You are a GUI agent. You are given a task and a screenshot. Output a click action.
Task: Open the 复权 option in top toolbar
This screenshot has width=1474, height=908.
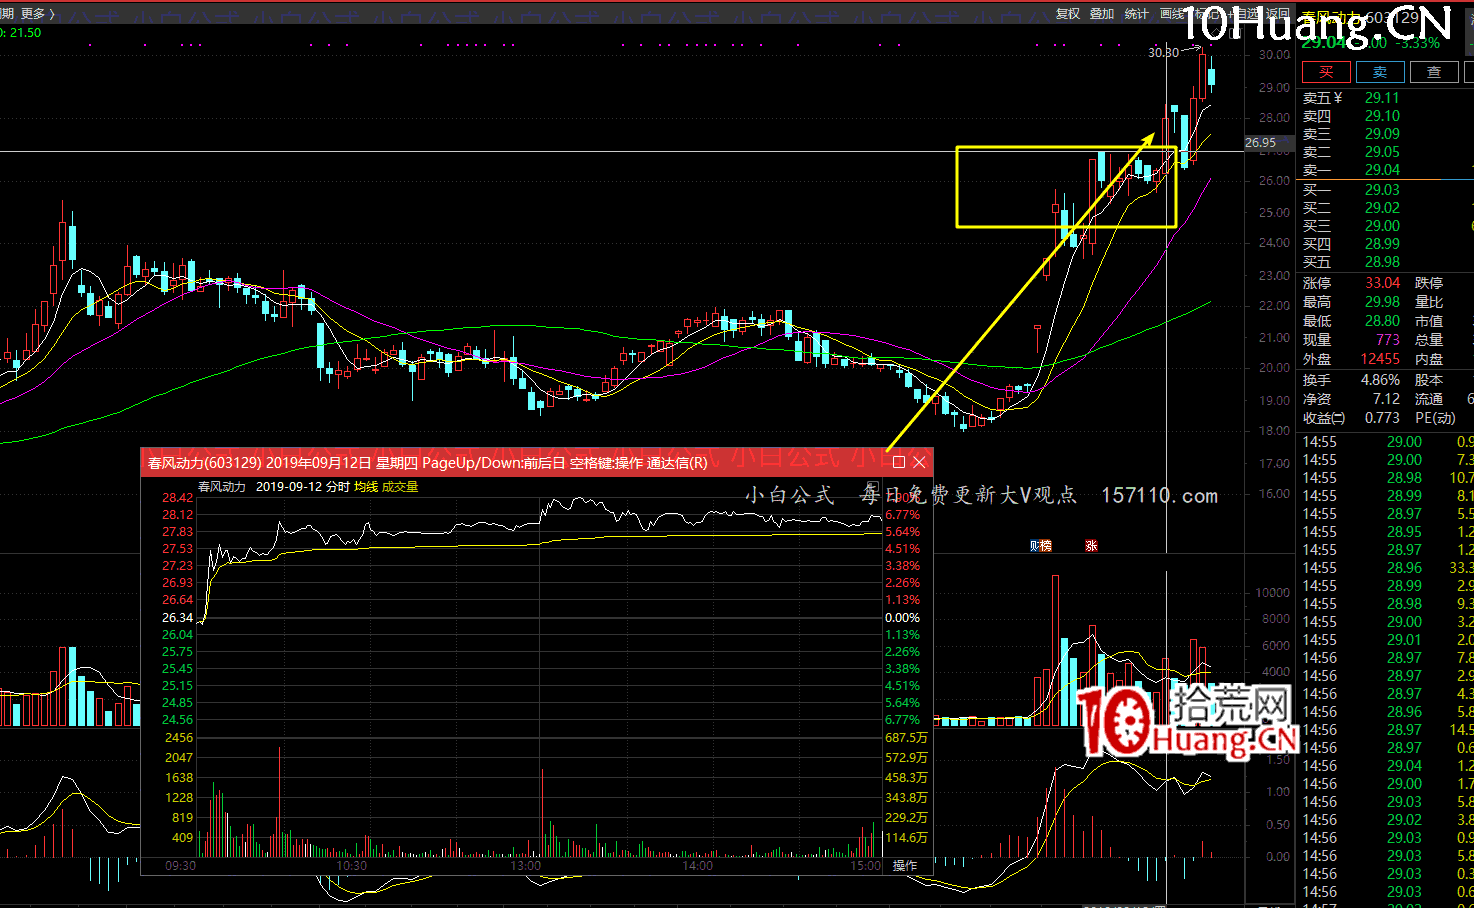tap(1068, 14)
